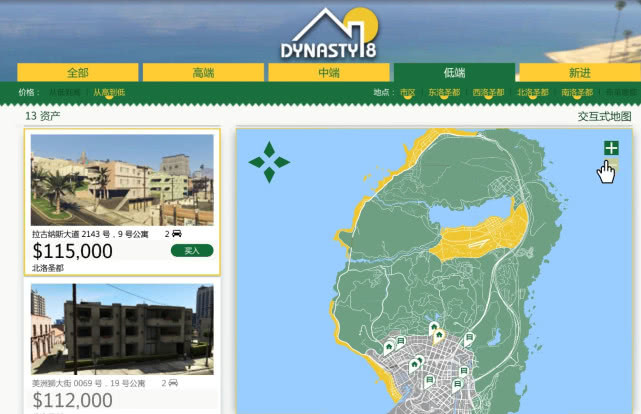Click the car icon on the $115,000 listing
The image size is (641, 414).
click(x=177, y=233)
